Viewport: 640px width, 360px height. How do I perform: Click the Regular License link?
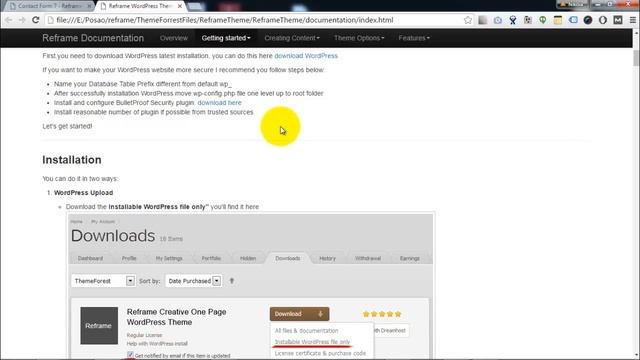click(x=144, y=335)
